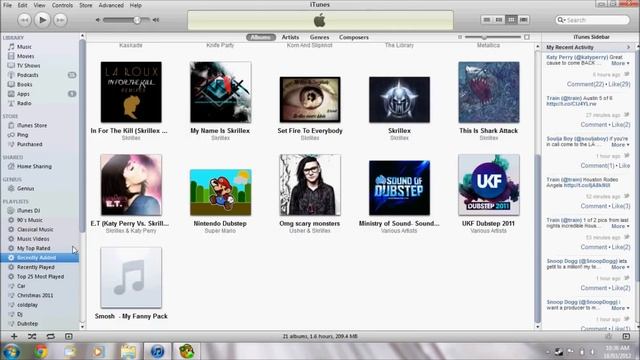Screen dimensions: 640x360
Task: Toggle shuffle in the bottom bar
Action: [x=32, y=336]
